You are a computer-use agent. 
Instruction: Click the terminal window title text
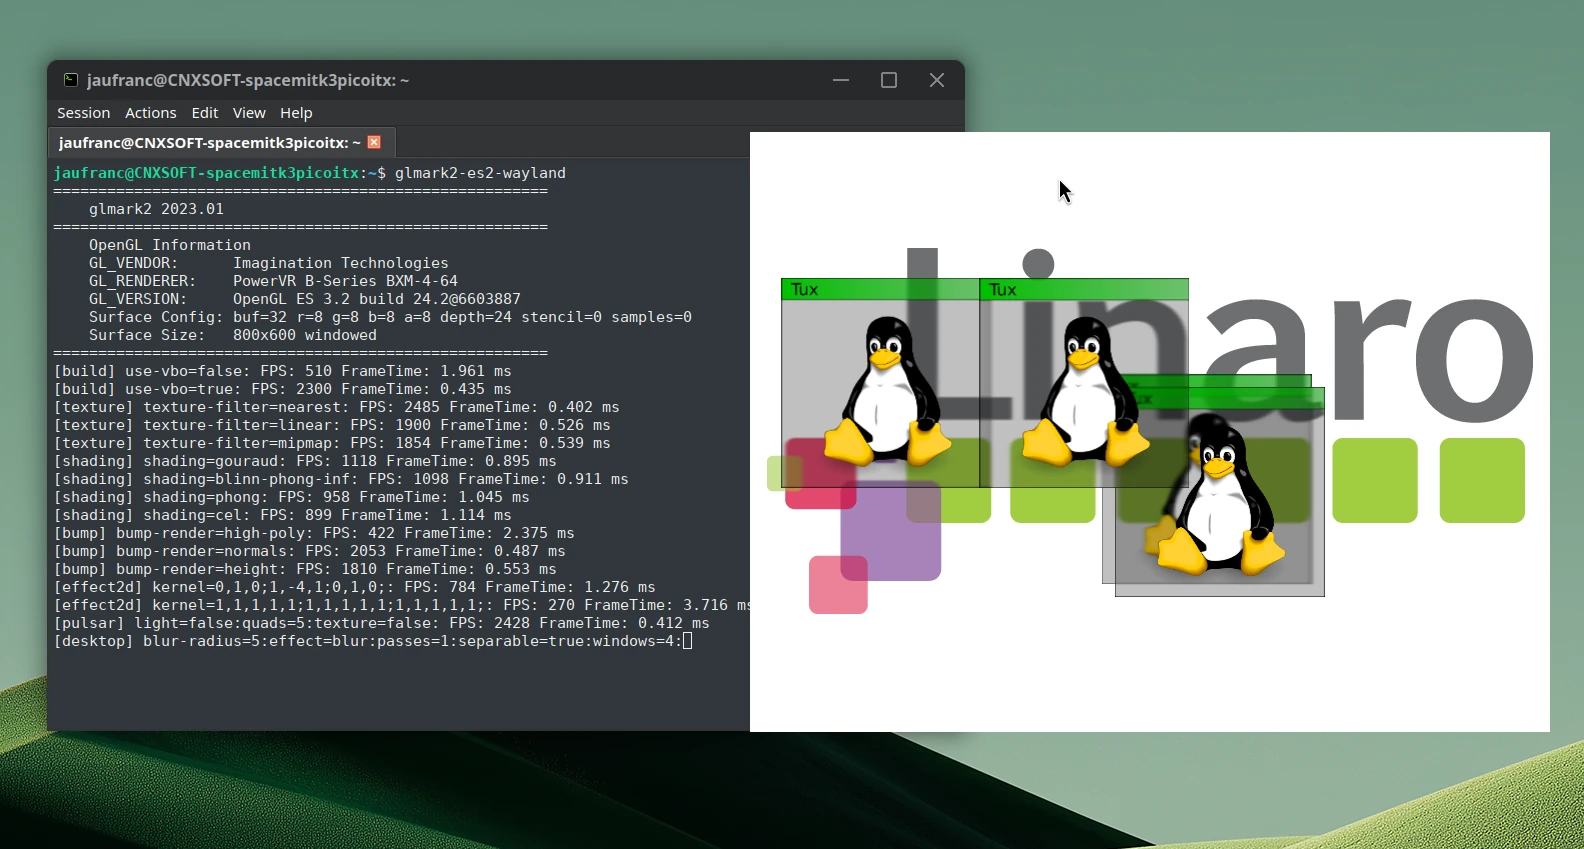pyautogui.click(x=248, y=80)
